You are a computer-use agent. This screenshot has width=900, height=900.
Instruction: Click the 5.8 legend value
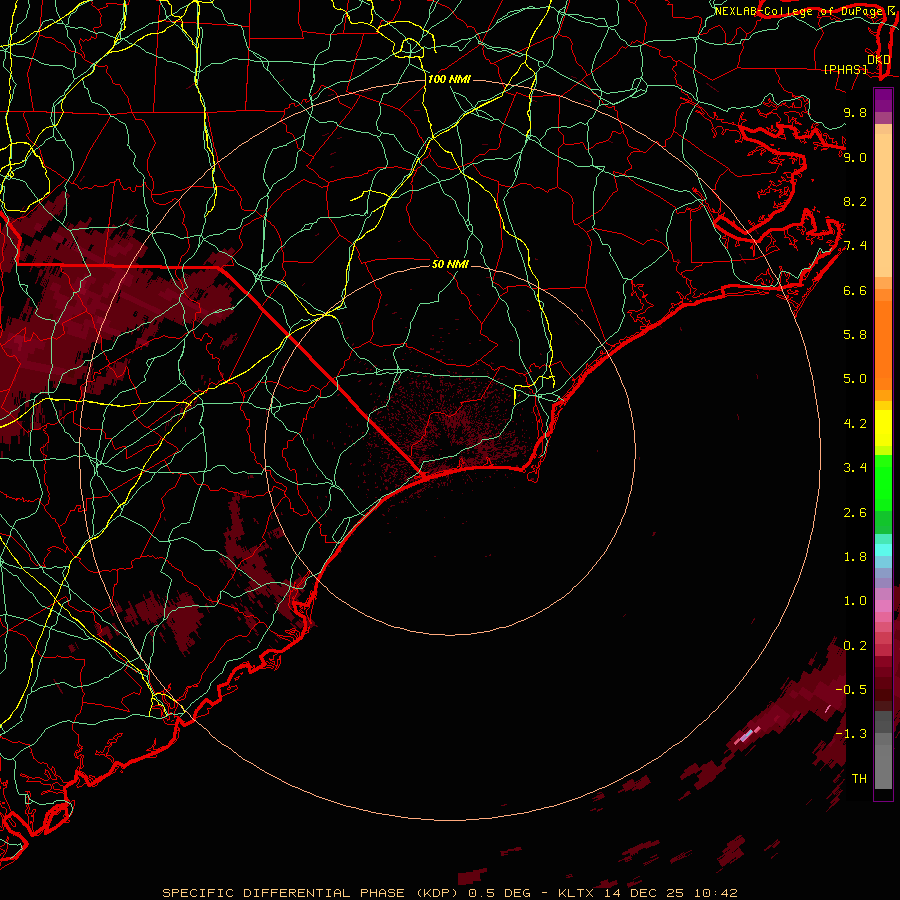(855, 335)
